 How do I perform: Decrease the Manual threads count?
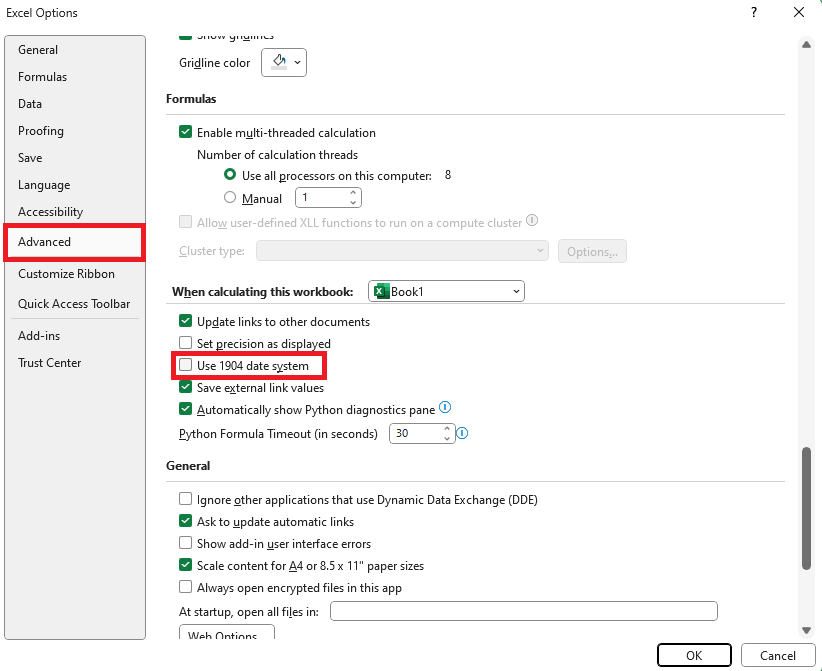pos(353,203)
